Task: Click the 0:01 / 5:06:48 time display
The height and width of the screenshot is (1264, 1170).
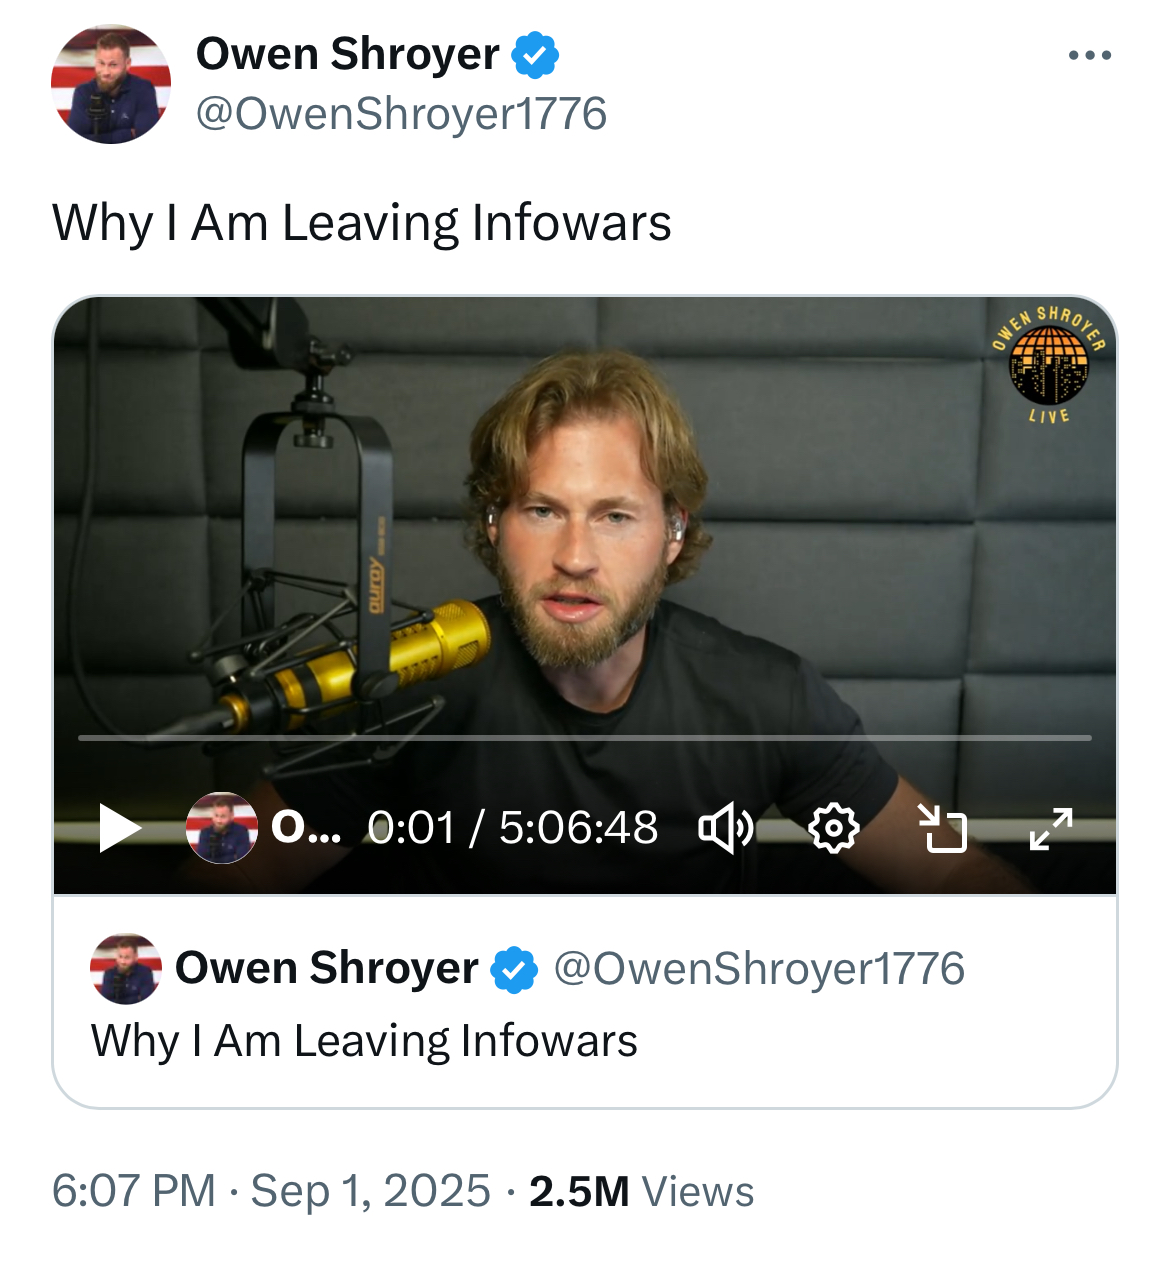Action: coord(513,828)
